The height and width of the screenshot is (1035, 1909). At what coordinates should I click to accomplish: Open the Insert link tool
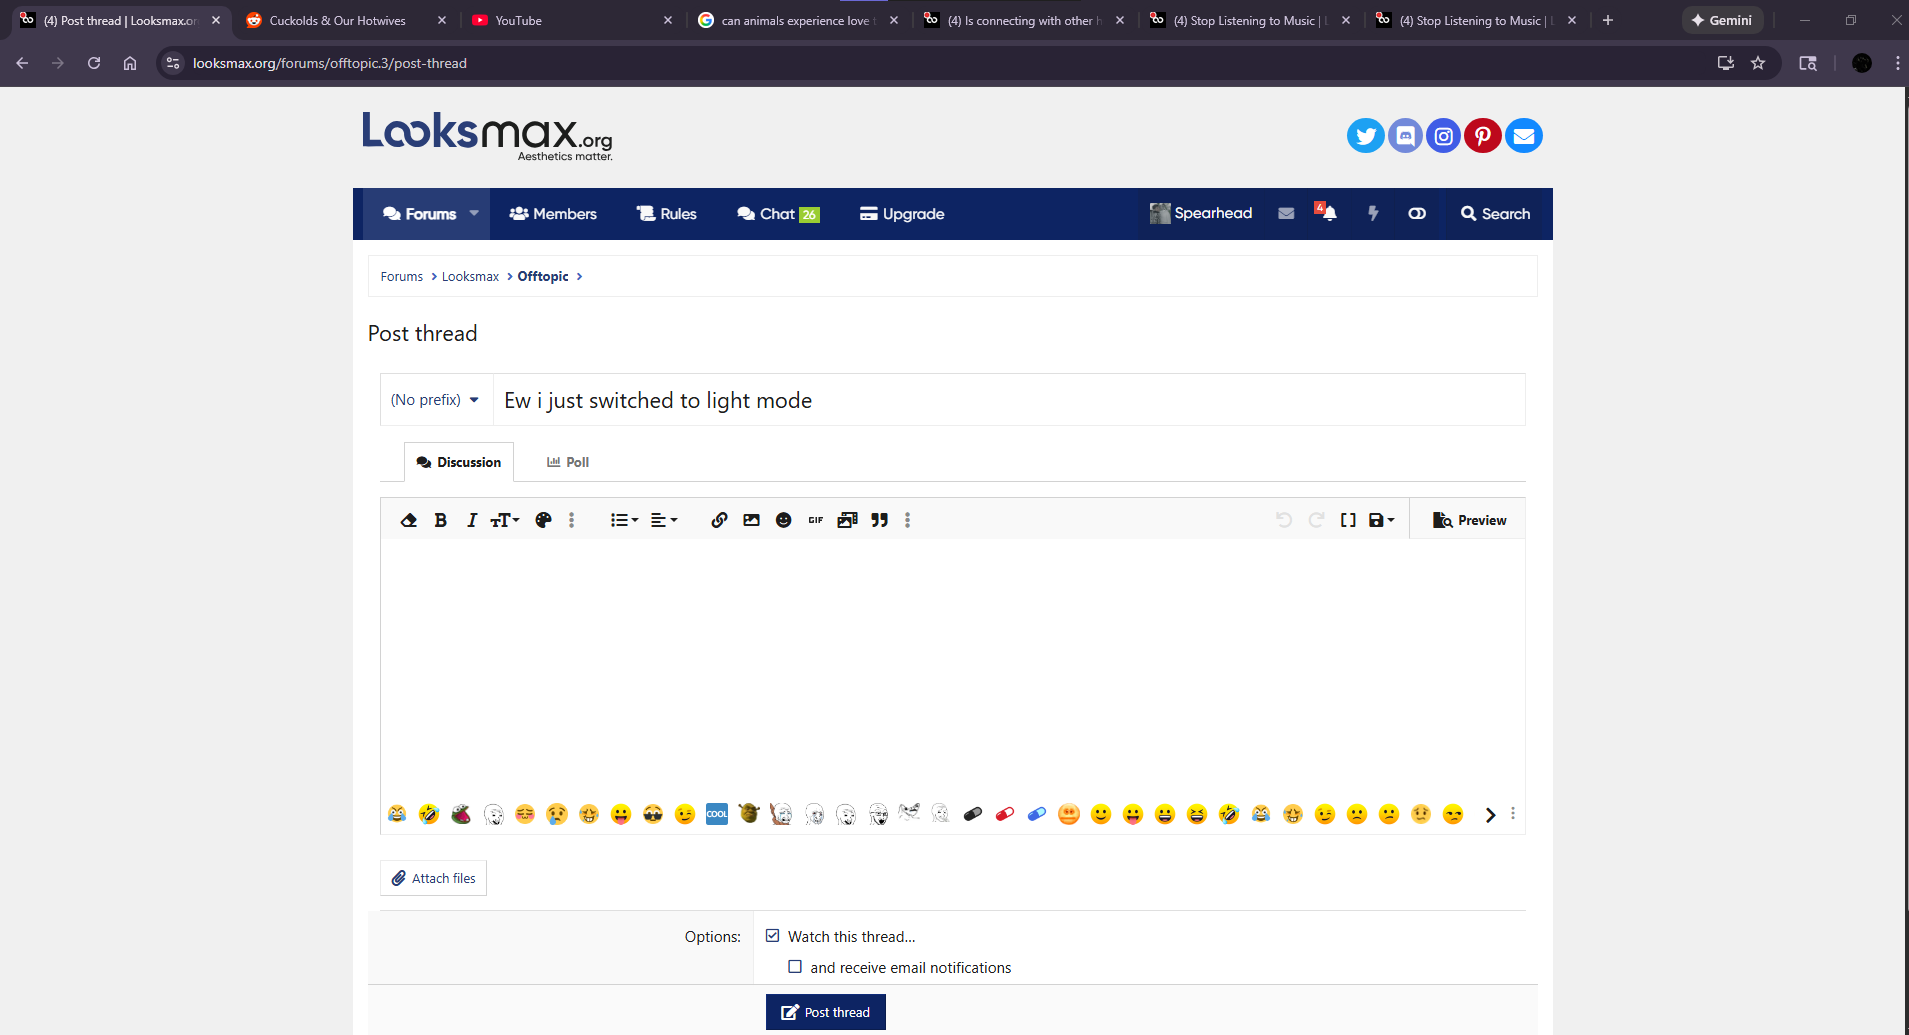(719, 520)
